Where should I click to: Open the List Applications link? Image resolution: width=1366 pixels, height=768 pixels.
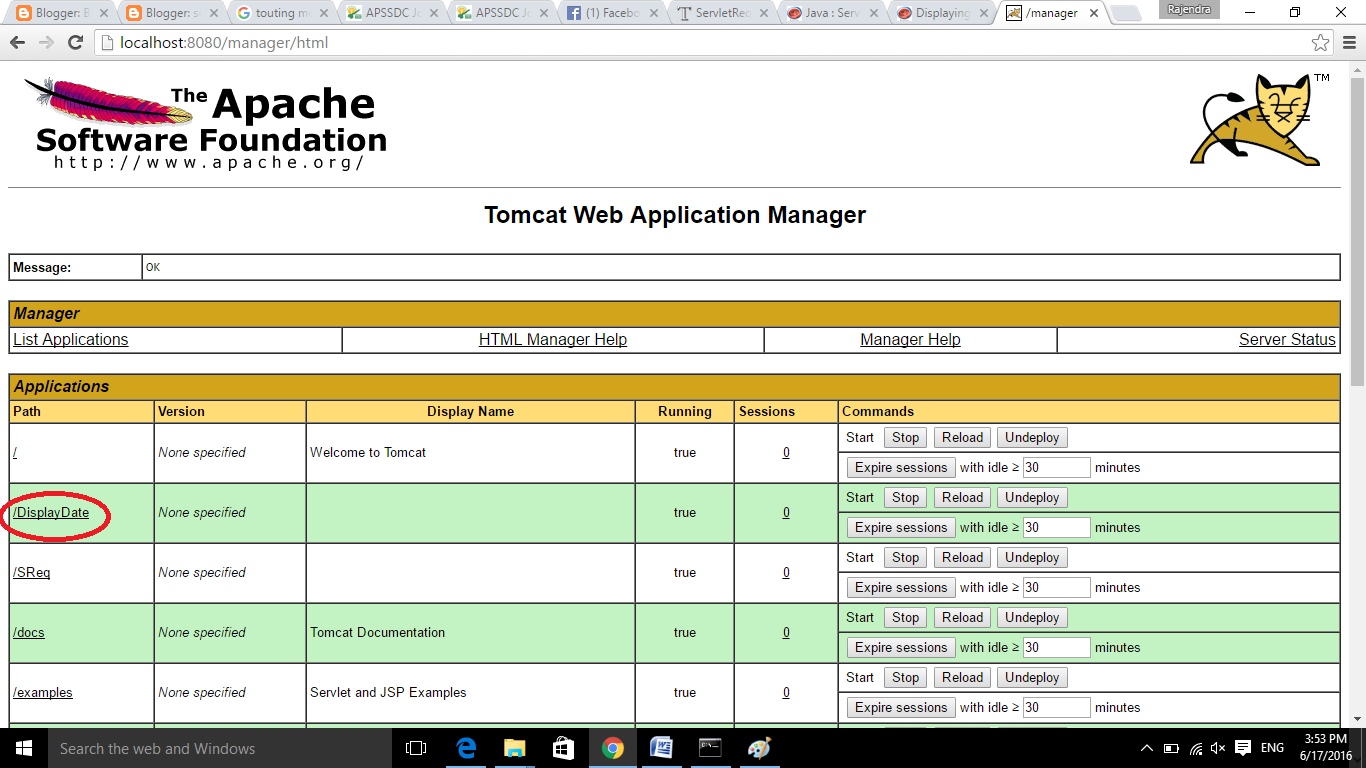[70, 340]
